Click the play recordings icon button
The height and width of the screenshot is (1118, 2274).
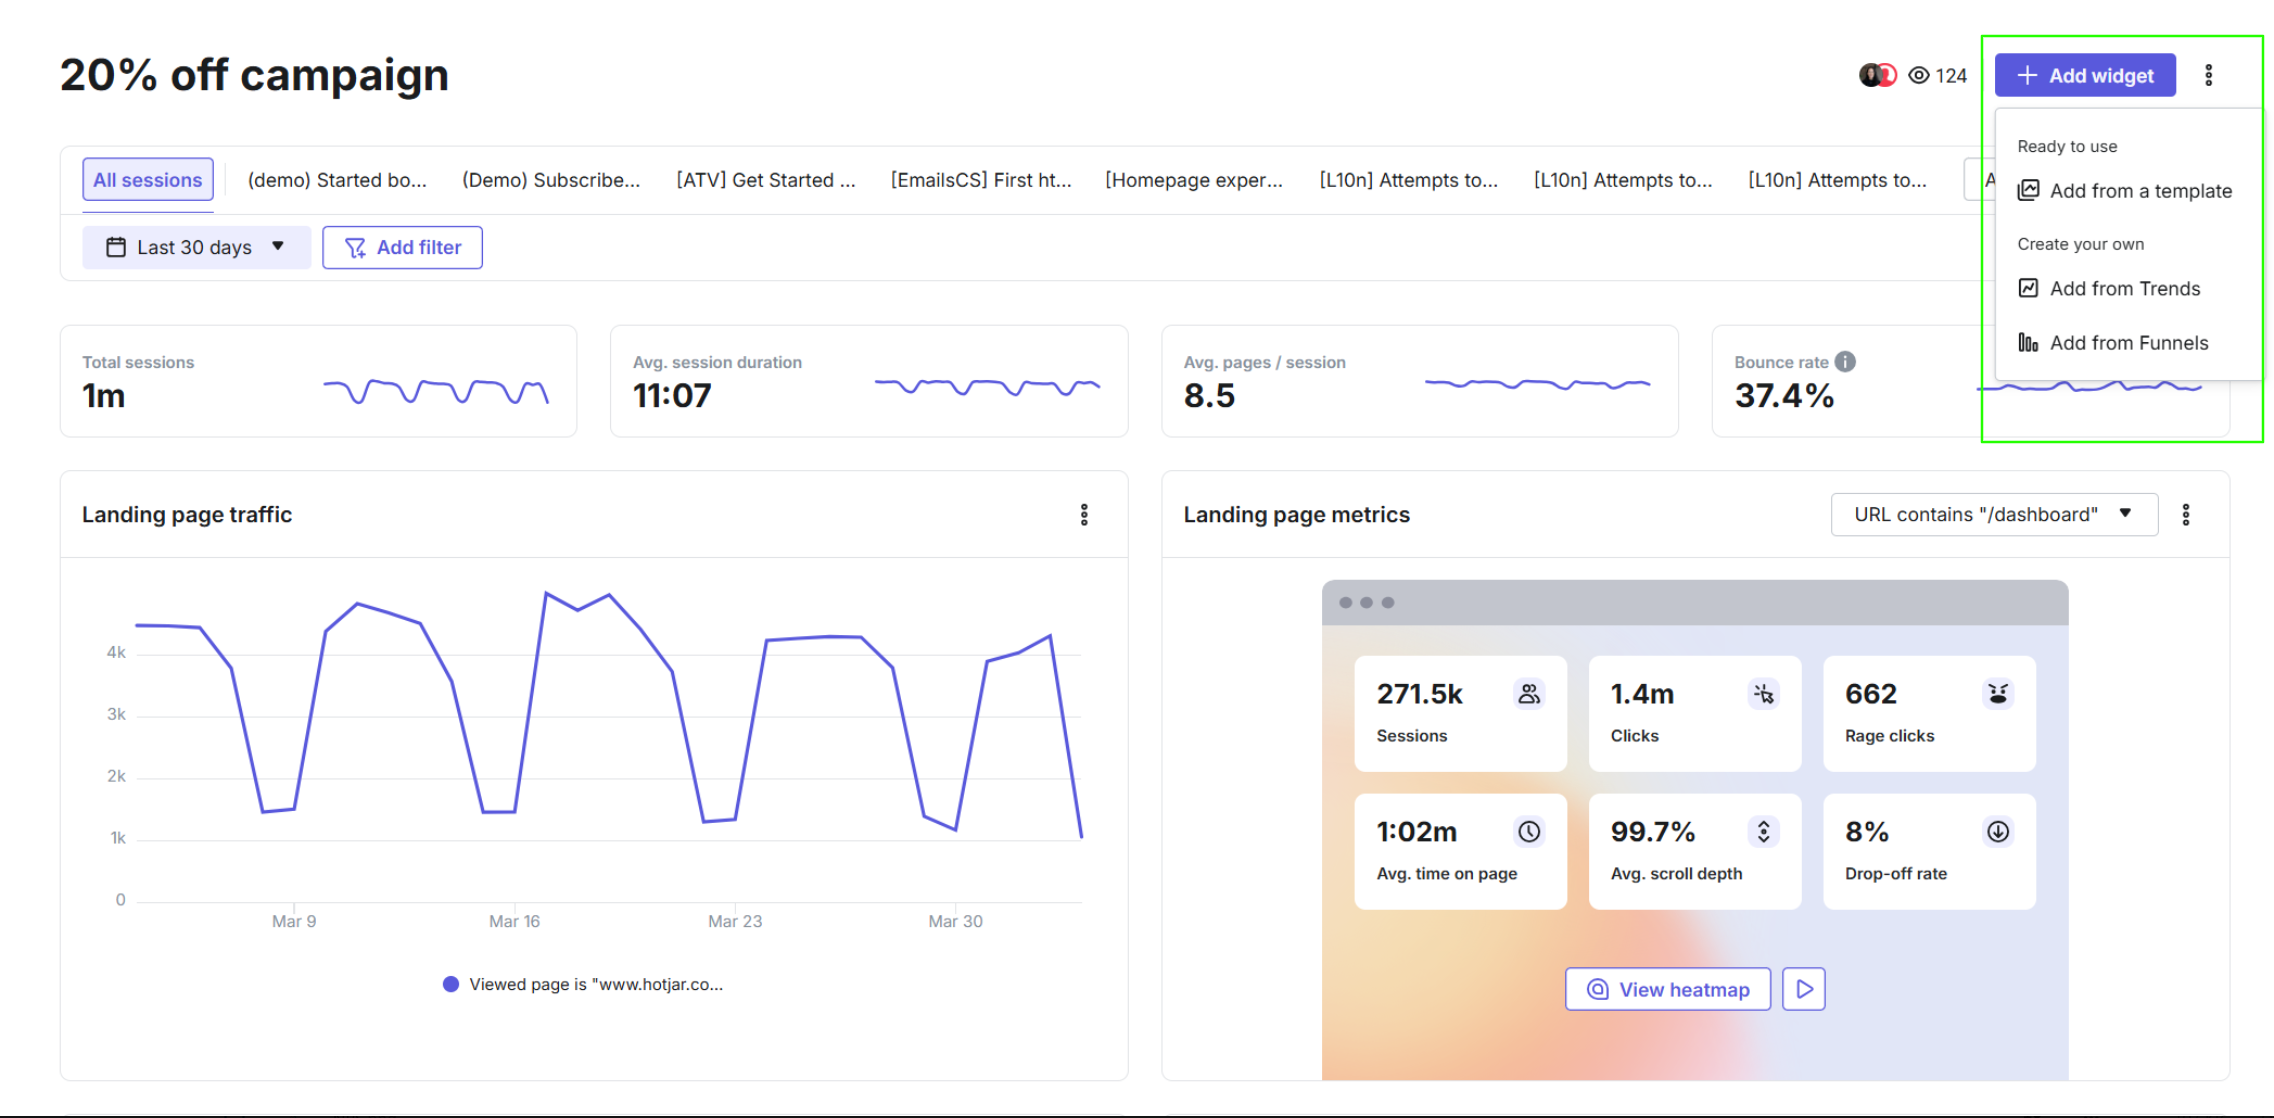(x=1804, y=989)
